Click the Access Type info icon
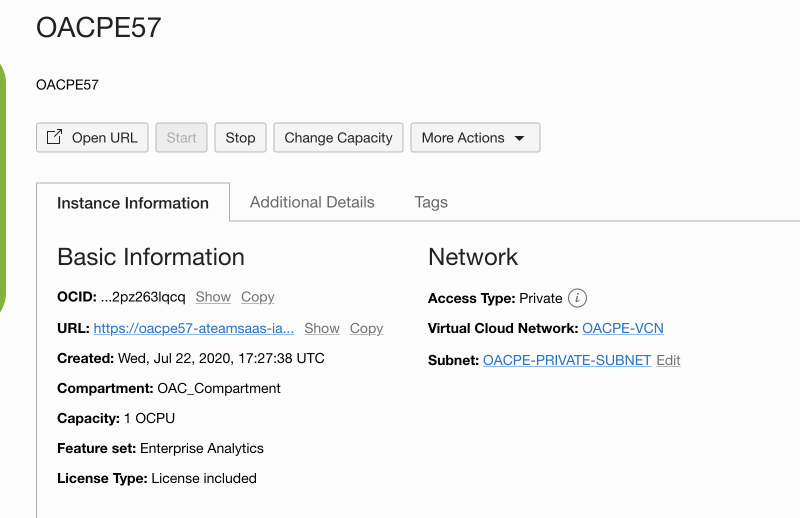Viewport: 800px width, 518px height. pos(577,298)
